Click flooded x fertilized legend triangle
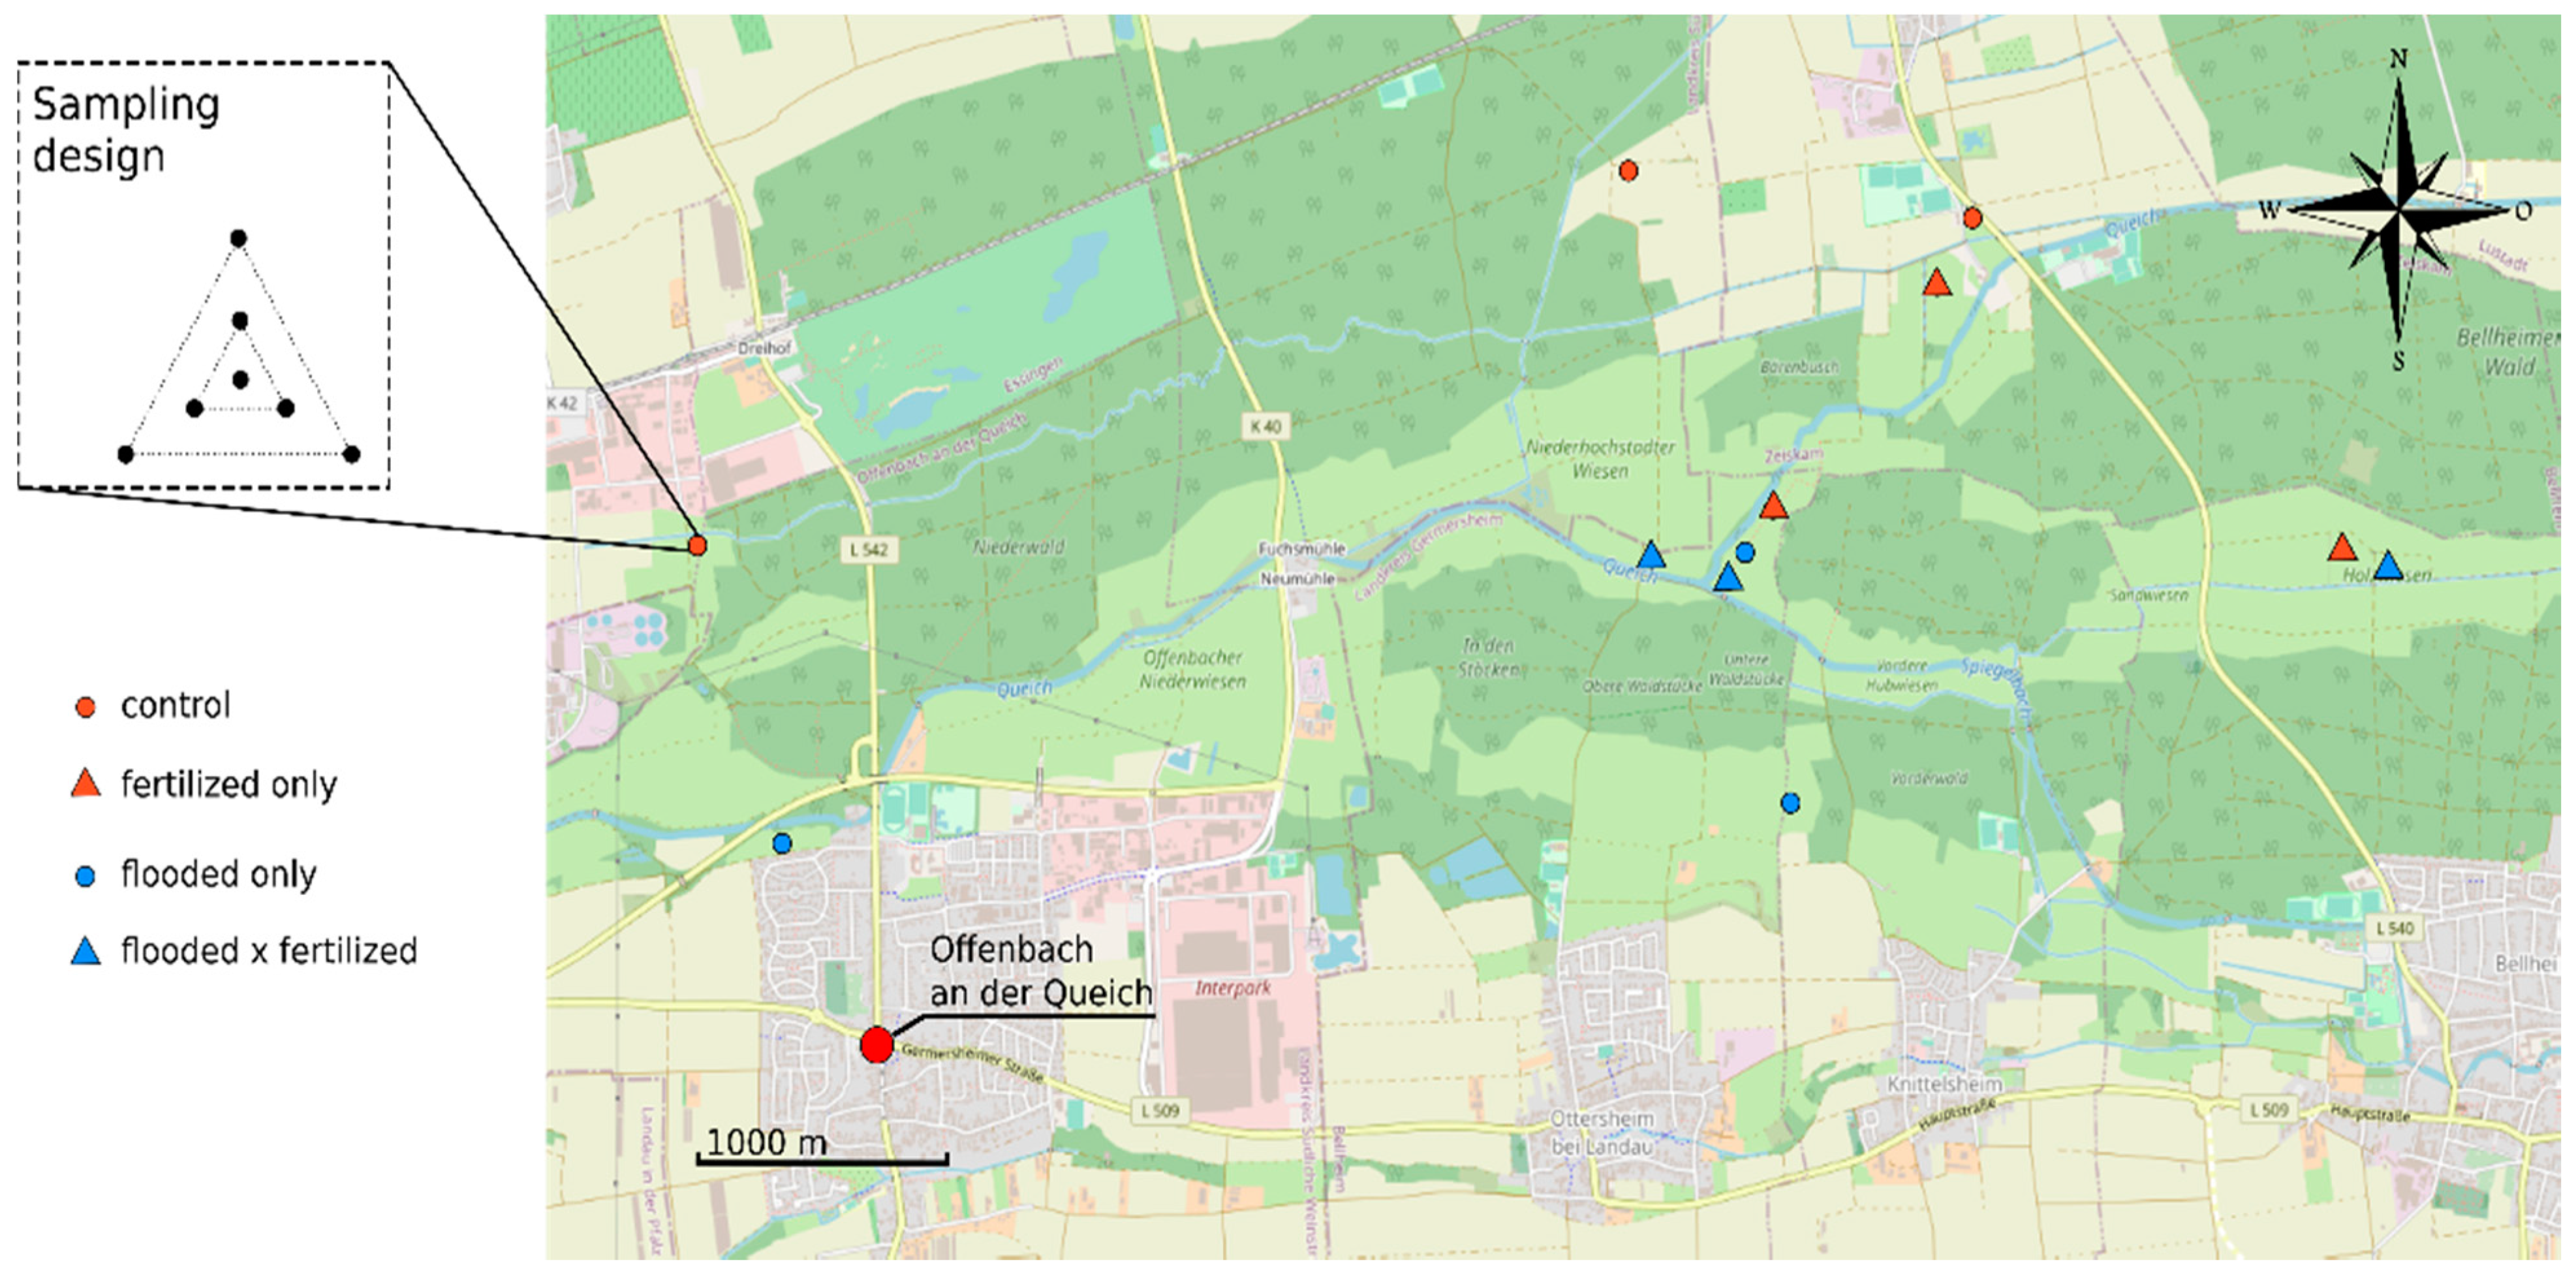2576x1282 pixels. click(x=86, y=952)
